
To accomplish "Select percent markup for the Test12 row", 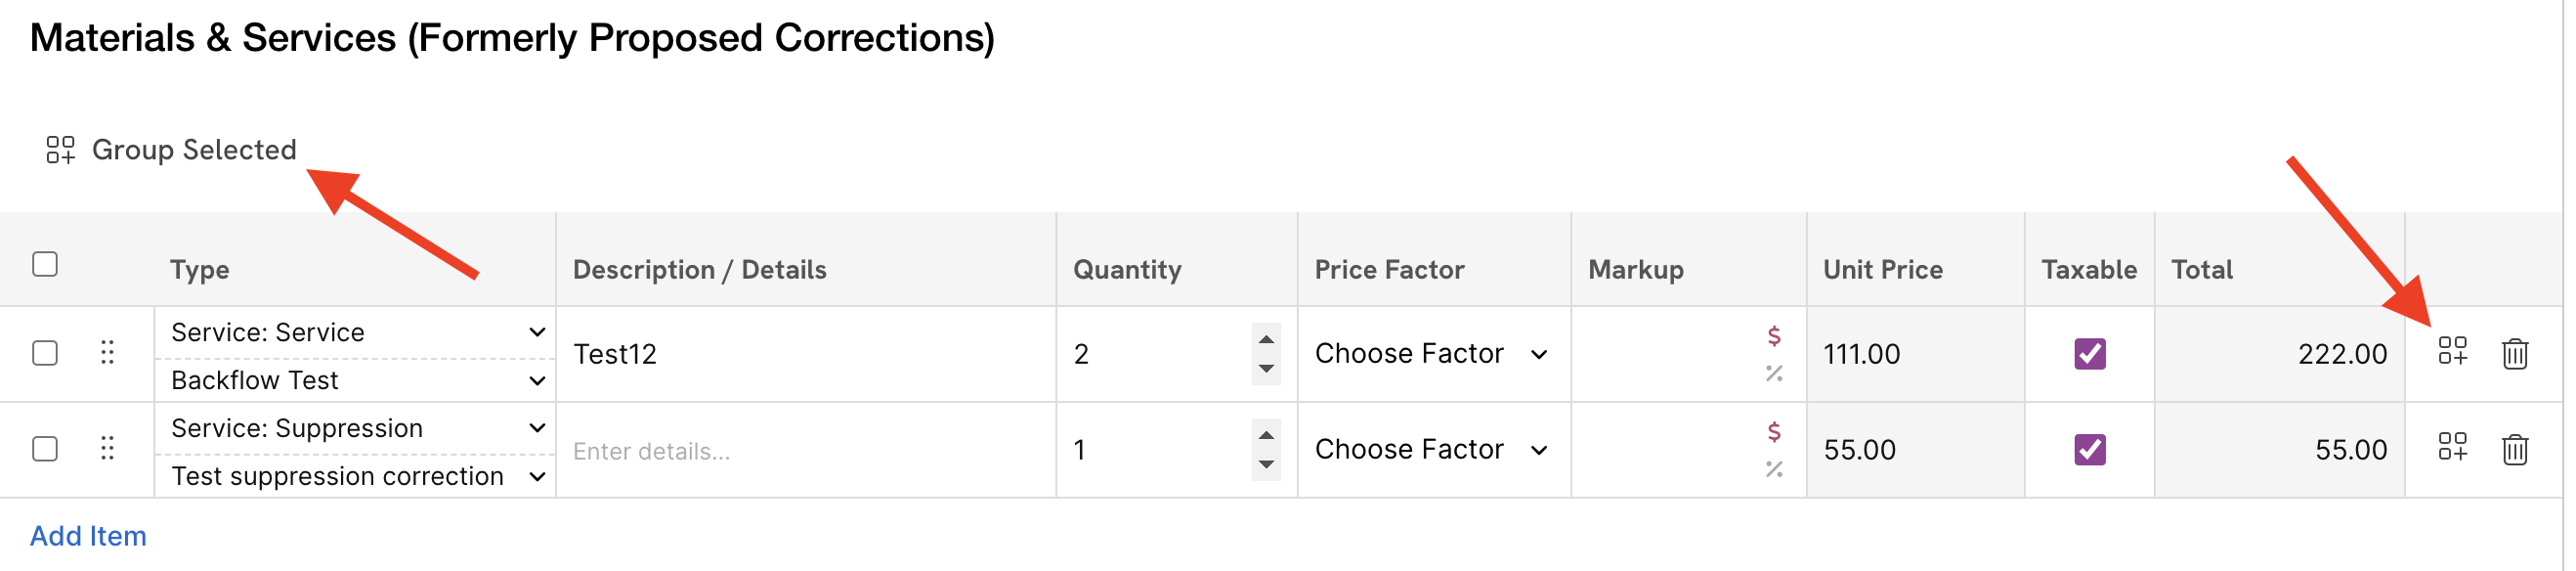I will coord(1773,374).
